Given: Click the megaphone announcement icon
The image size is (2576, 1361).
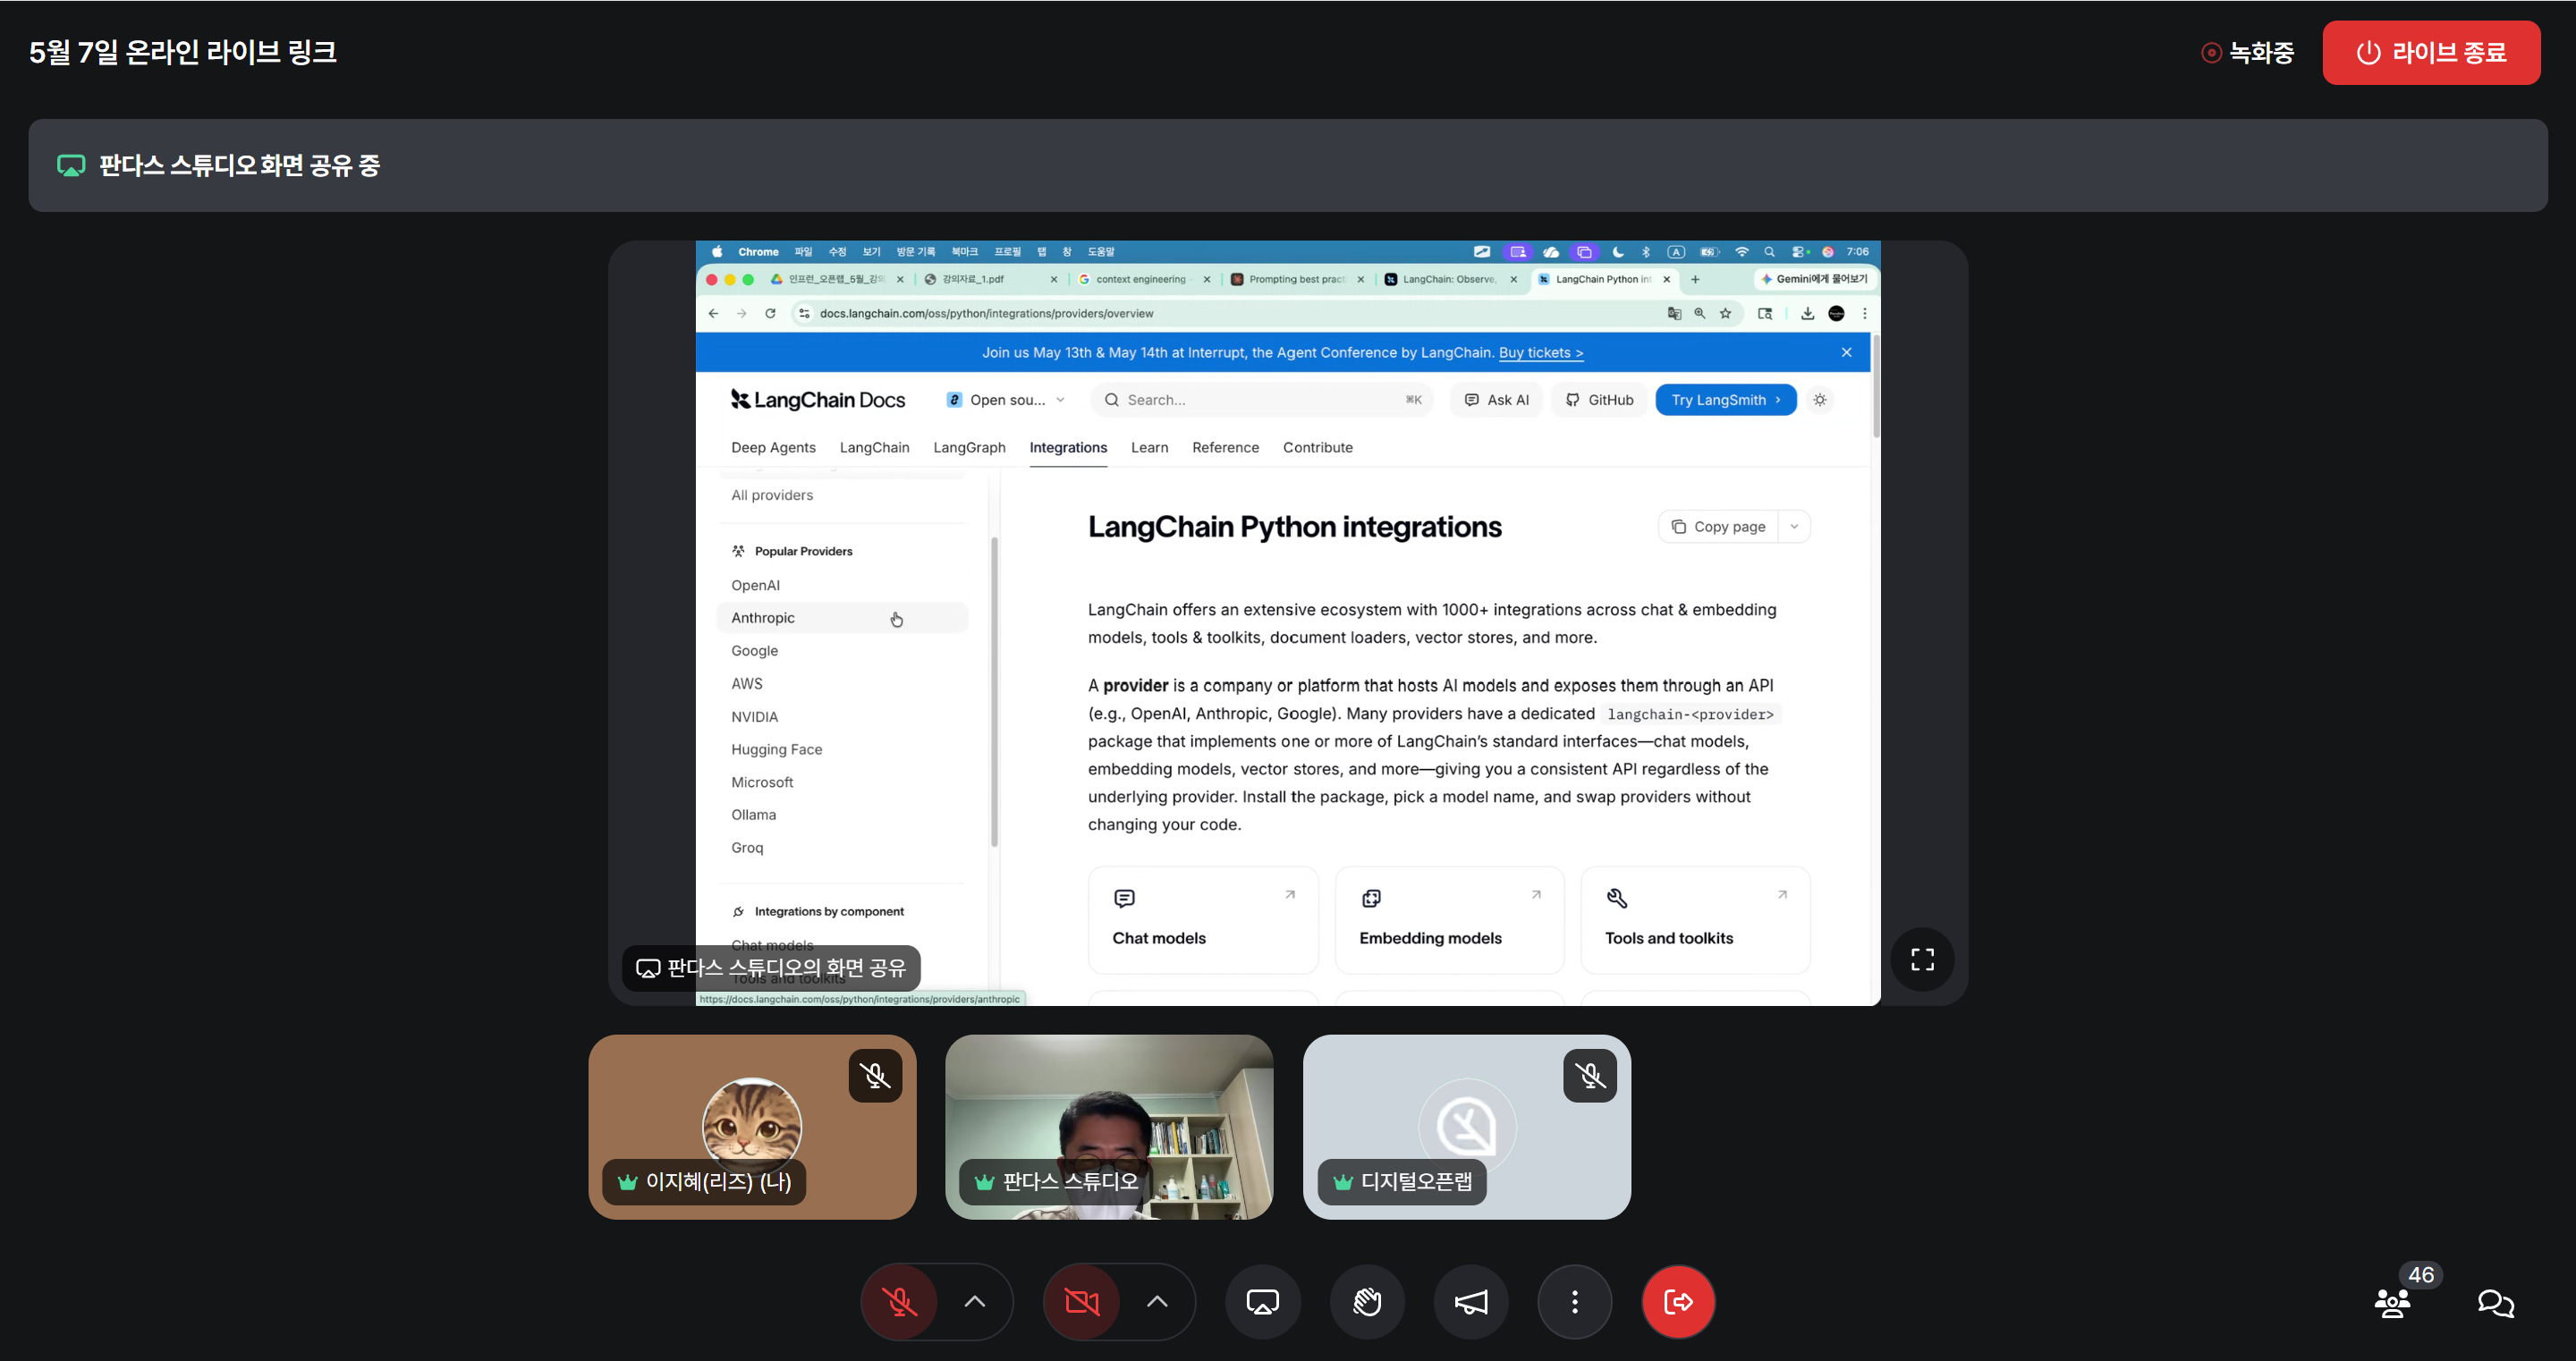Looking at the screenshot, I should (1471, 1301).
